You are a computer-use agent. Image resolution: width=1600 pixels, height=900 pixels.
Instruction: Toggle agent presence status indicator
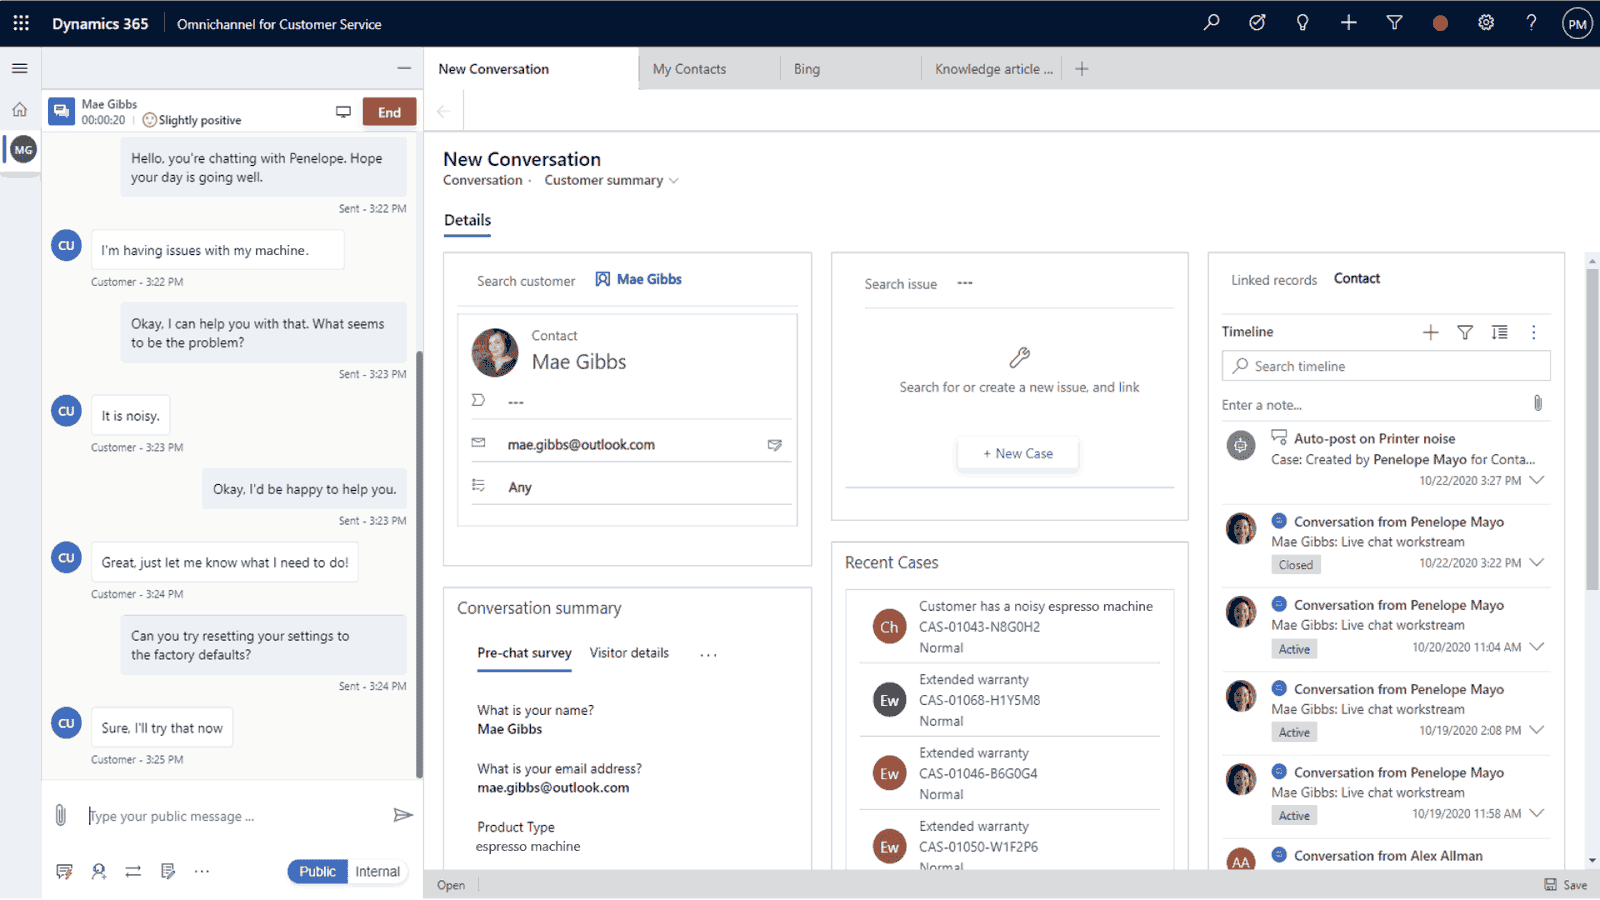(x=1440, y=22)
